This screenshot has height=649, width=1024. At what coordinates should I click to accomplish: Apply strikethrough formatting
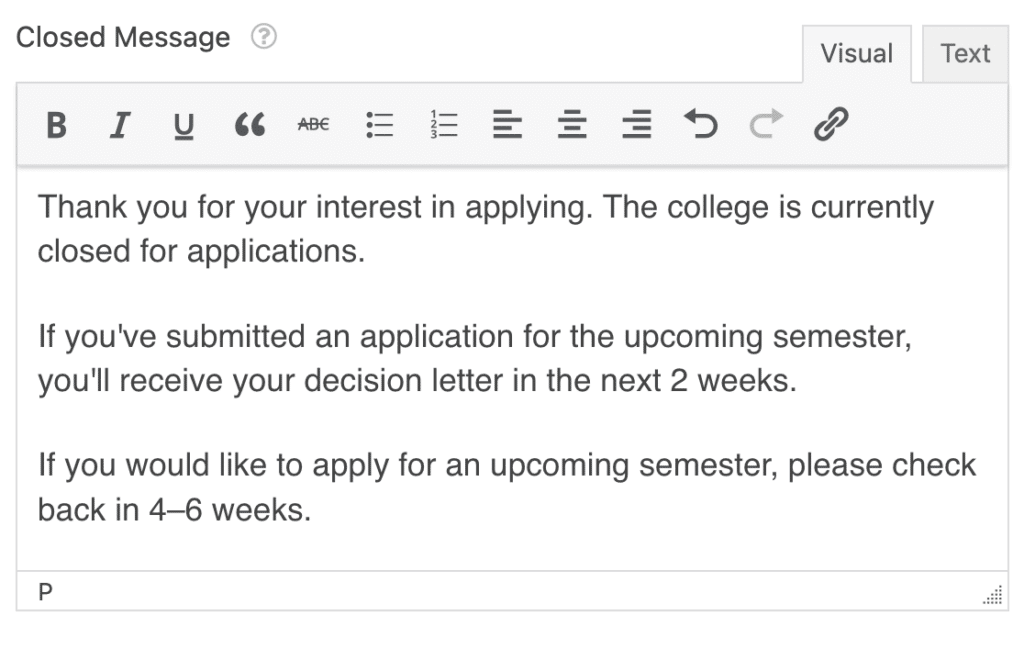tap(313, 124)
